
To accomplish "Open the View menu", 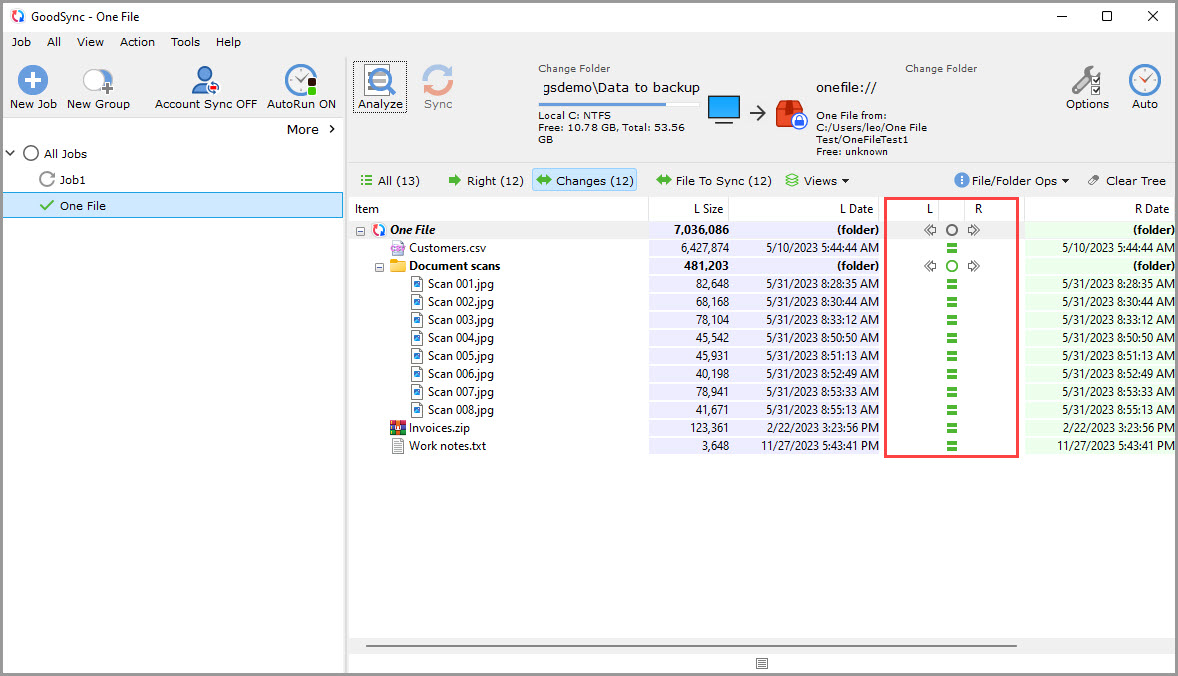I will pos(90,42).
